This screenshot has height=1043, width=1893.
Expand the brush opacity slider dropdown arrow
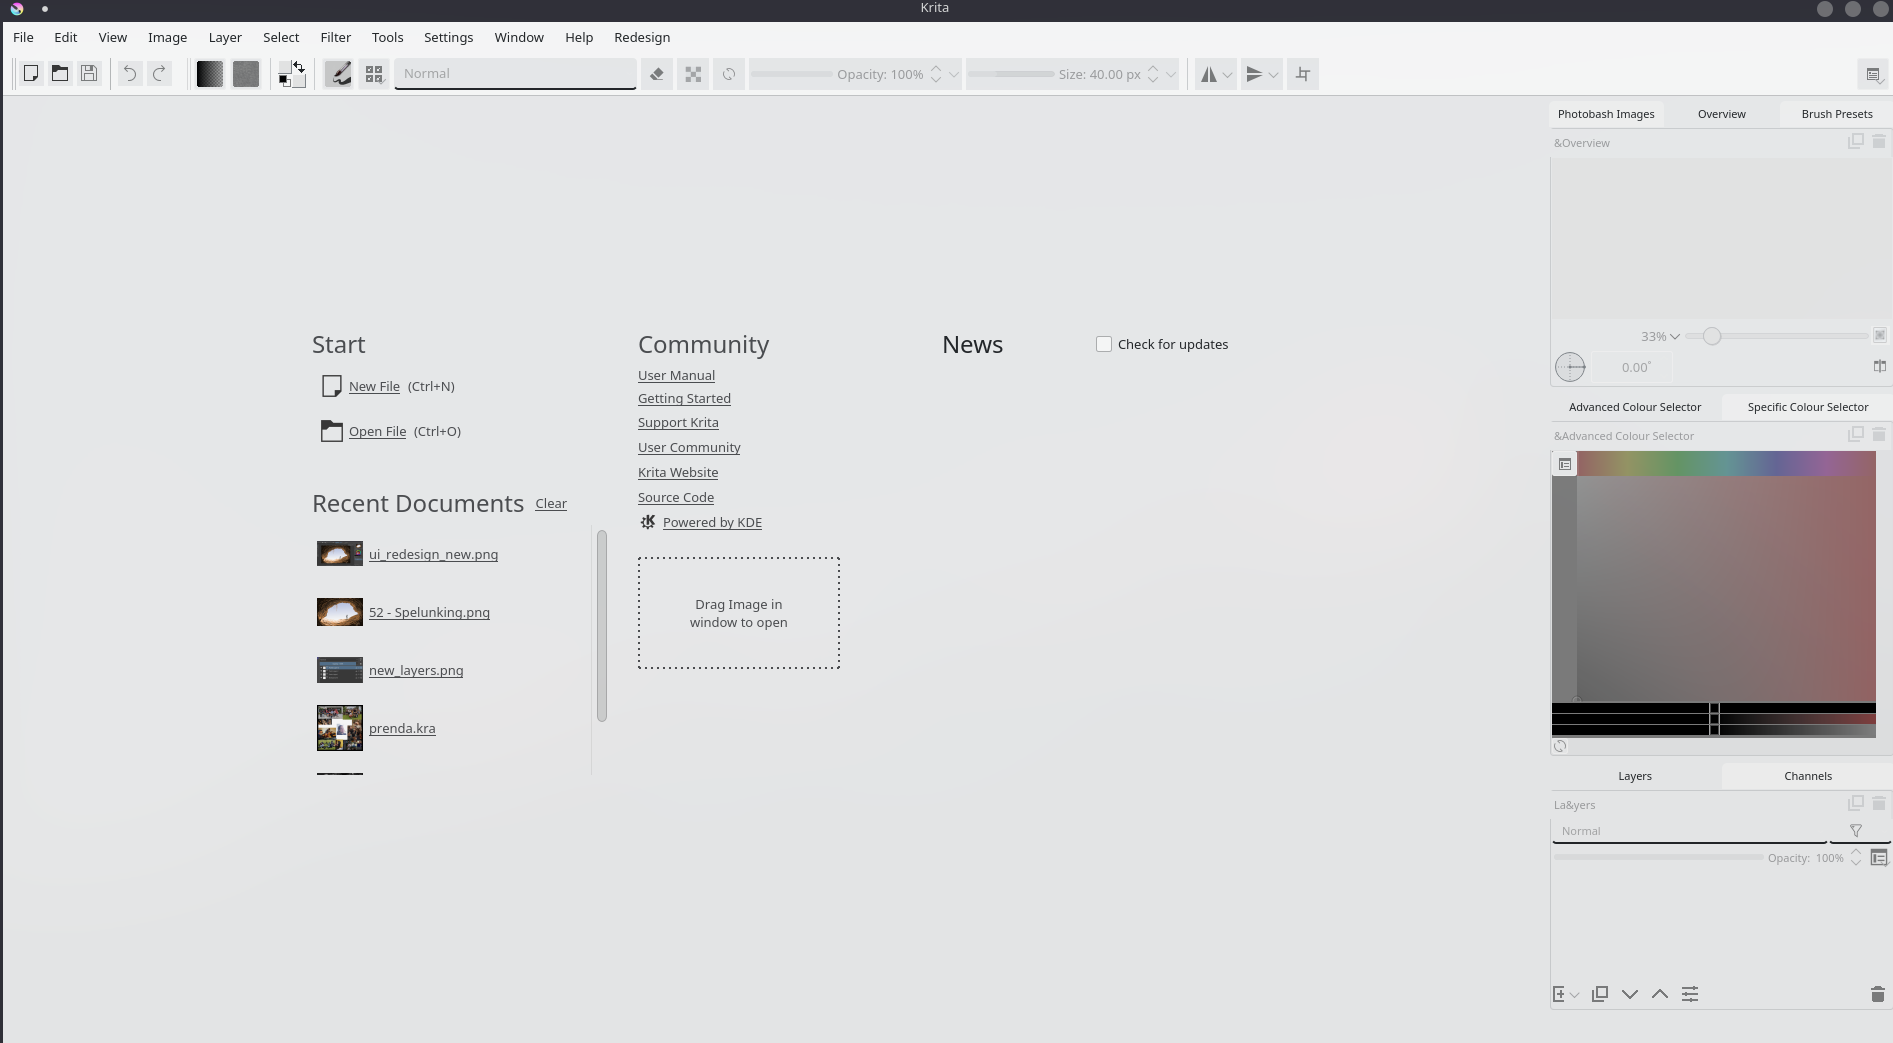(x=954, y=74)
